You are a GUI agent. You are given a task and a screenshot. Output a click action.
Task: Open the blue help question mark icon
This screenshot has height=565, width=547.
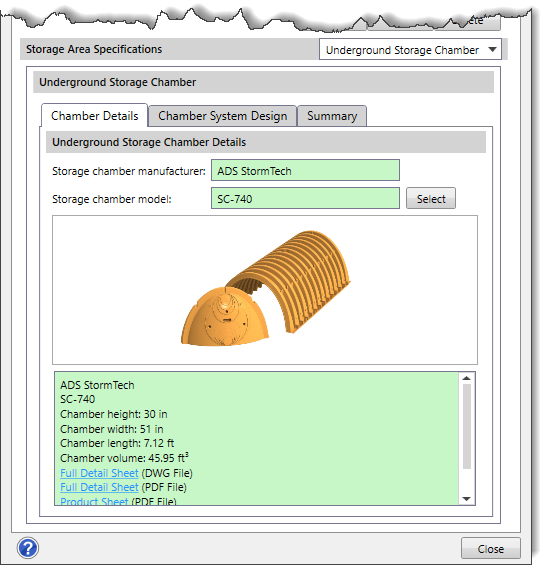click(x=28, y=548)
